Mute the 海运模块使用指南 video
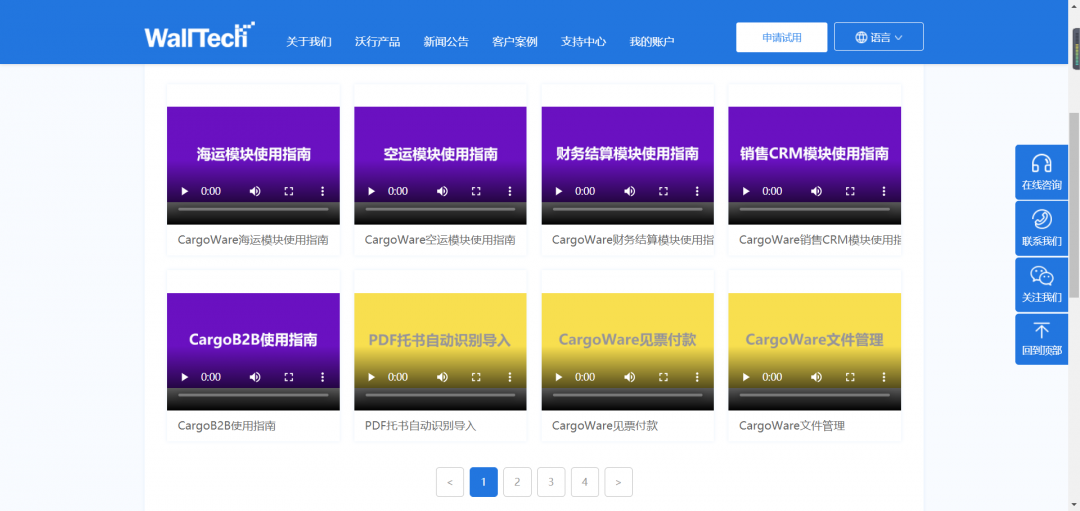Viewport: 1080px width, 511px height. point(255,191)
